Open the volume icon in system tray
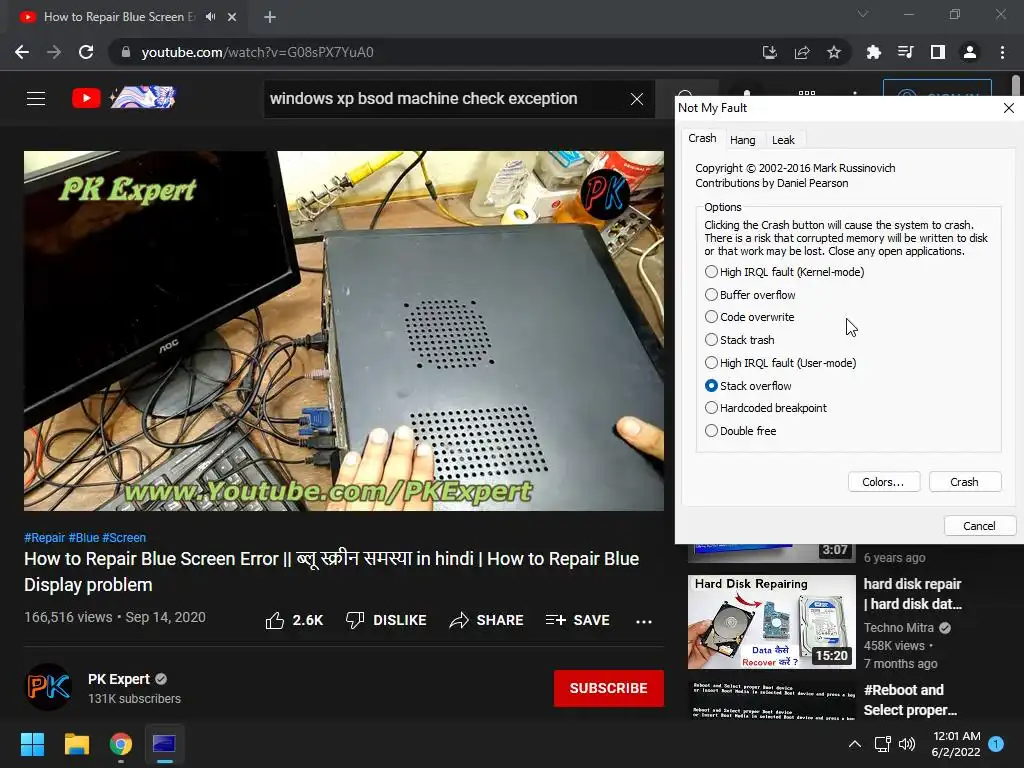1024x768 pixels. [x=907, y=744]
